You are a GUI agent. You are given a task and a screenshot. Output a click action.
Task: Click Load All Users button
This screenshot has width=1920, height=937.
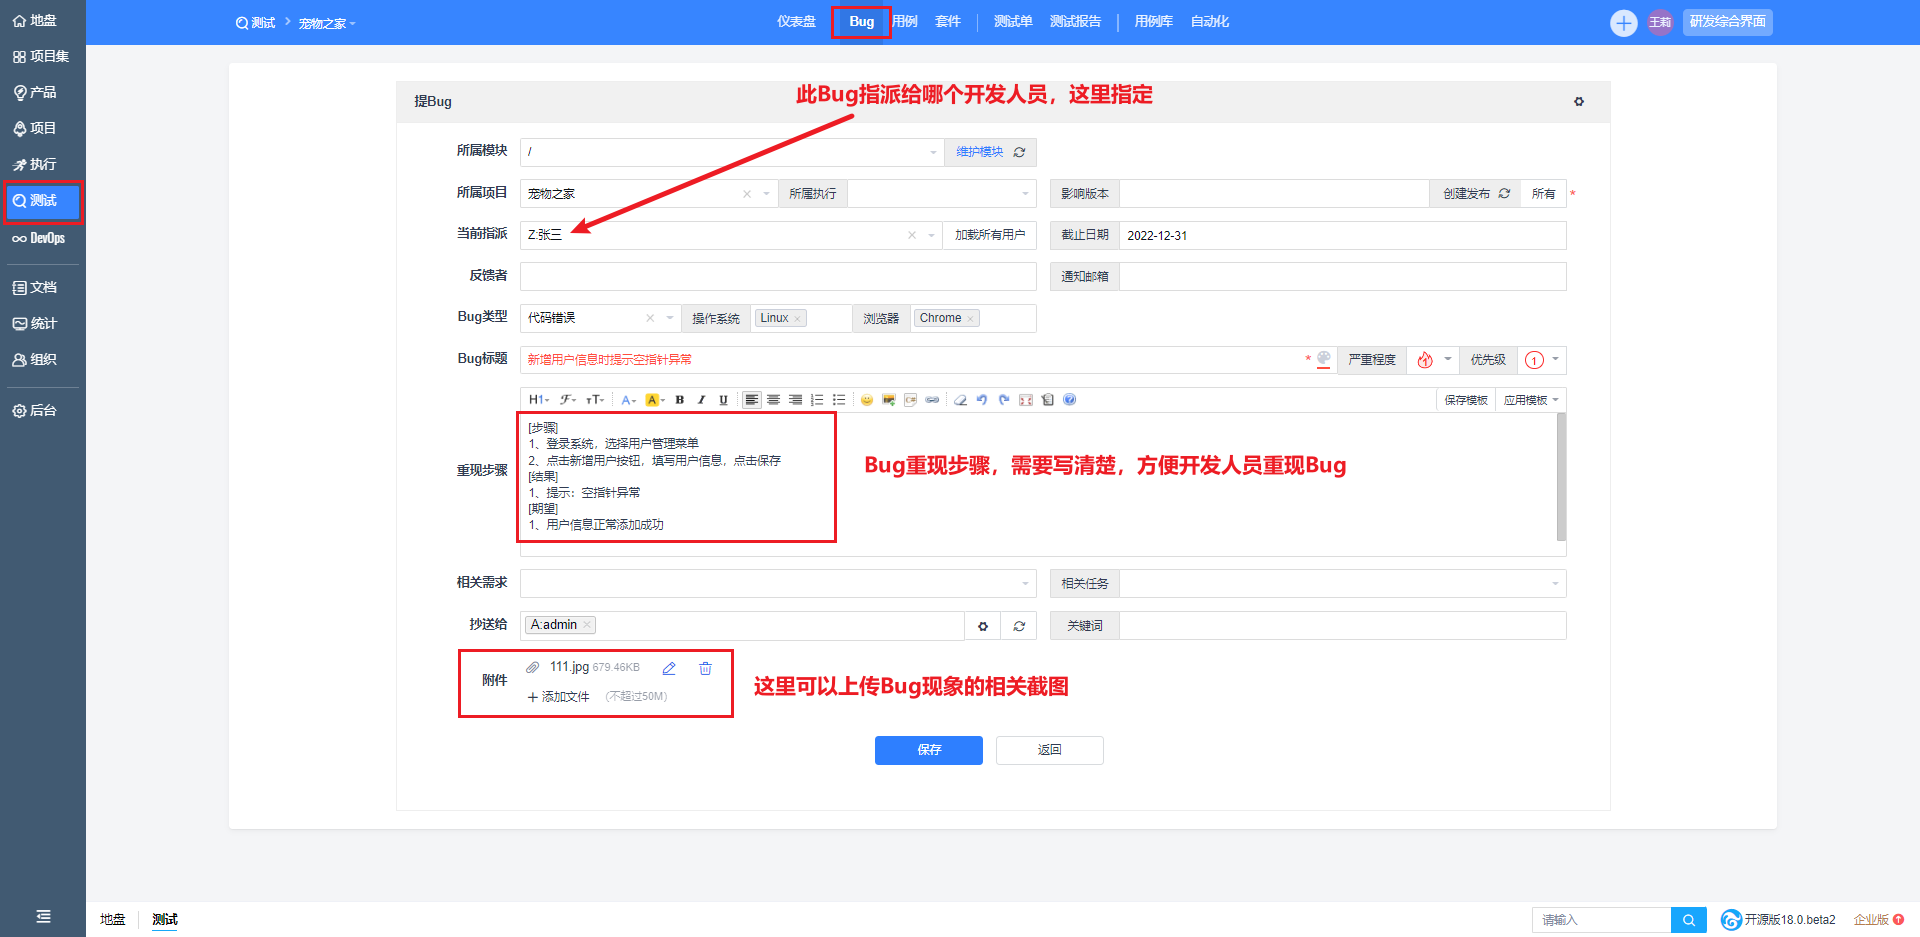coord(990,235)
